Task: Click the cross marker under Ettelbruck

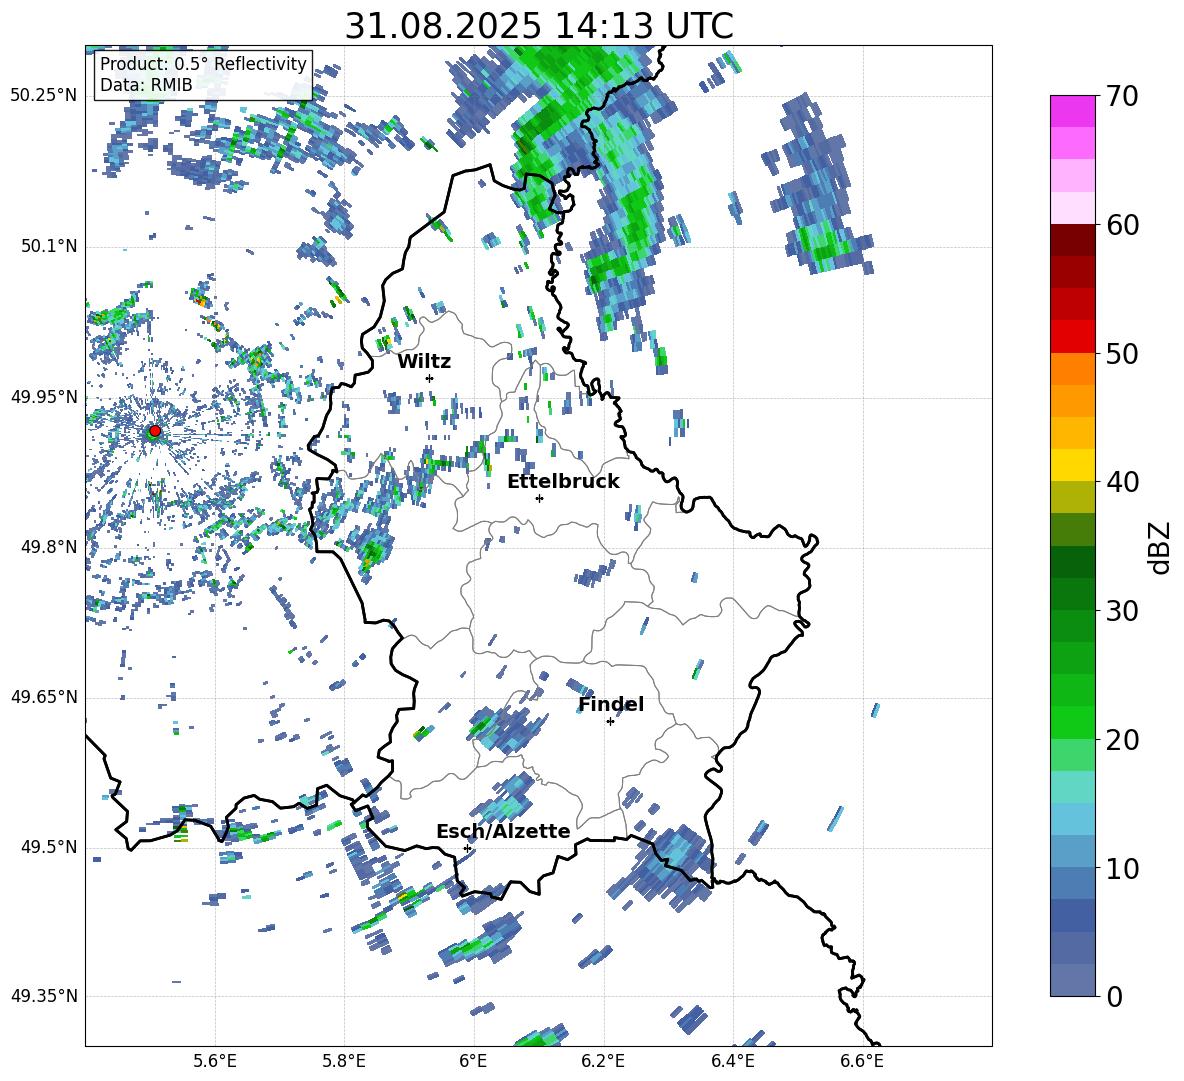Action: 539,498
